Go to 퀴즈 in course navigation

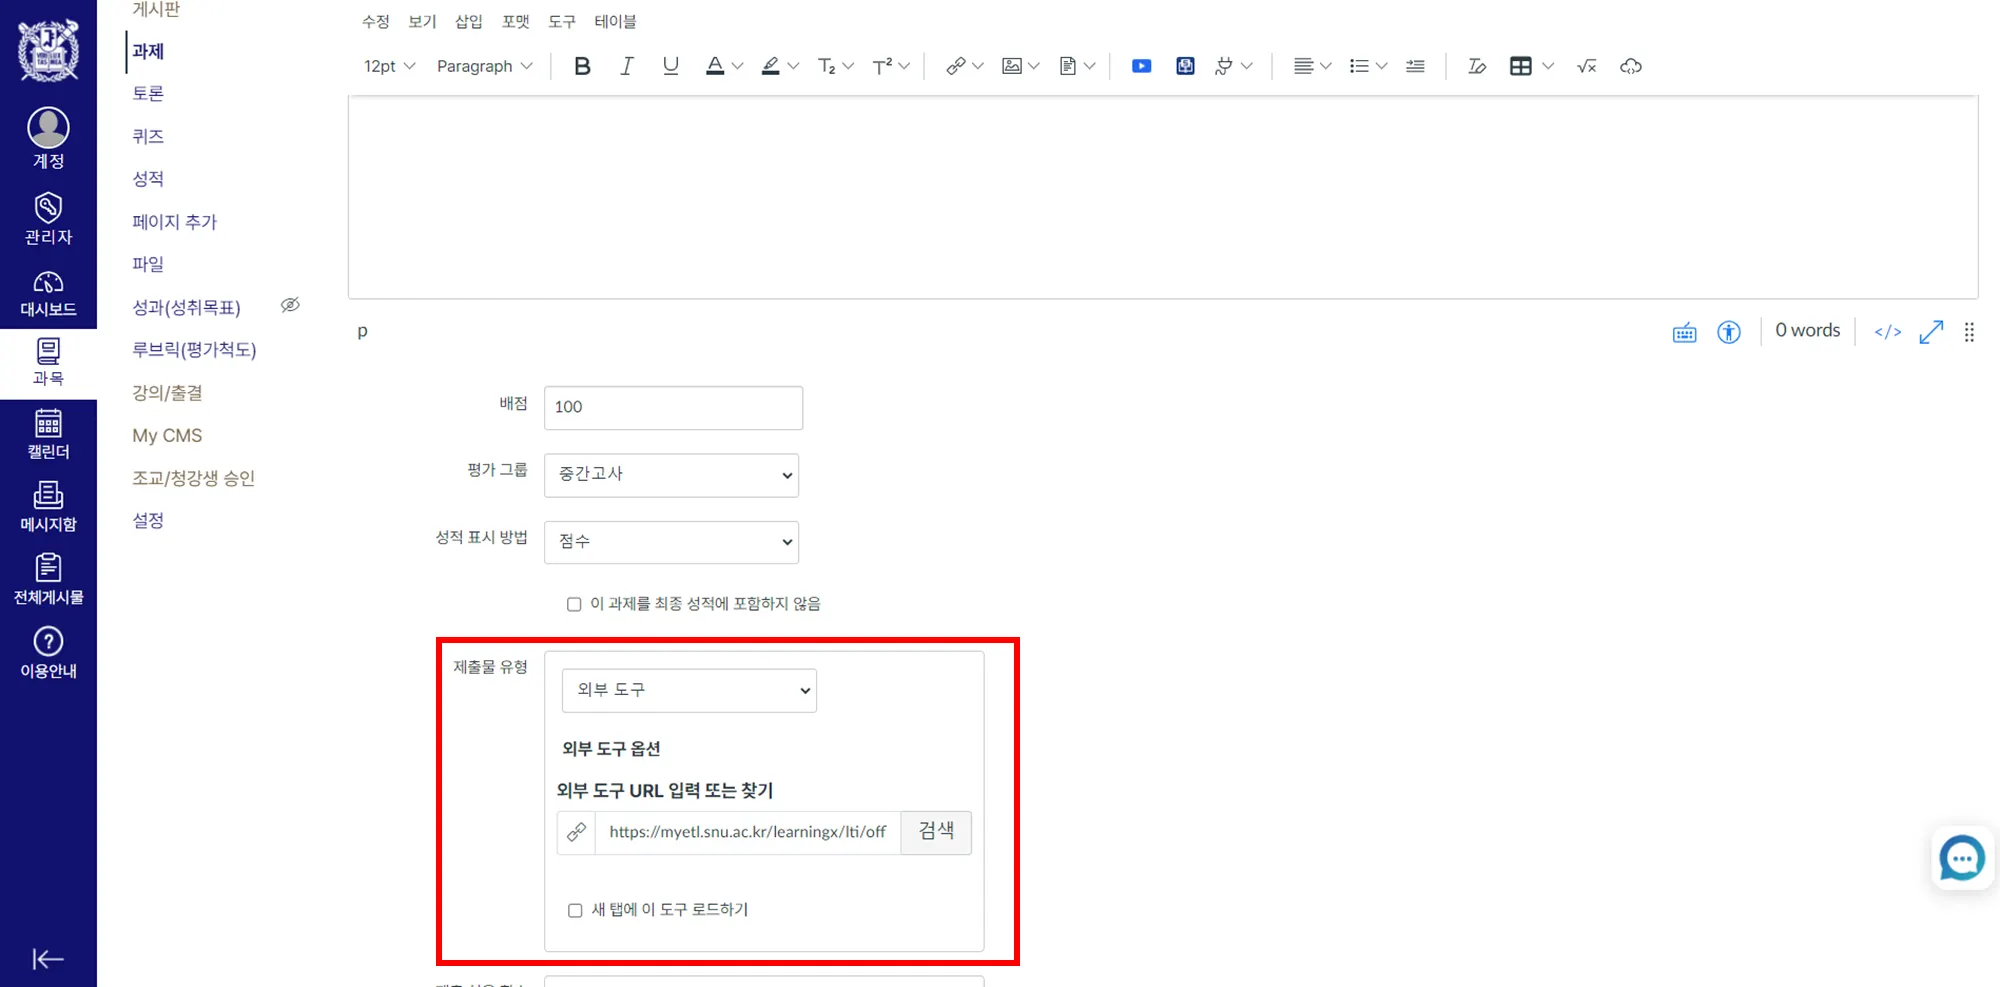pos(148,136)
